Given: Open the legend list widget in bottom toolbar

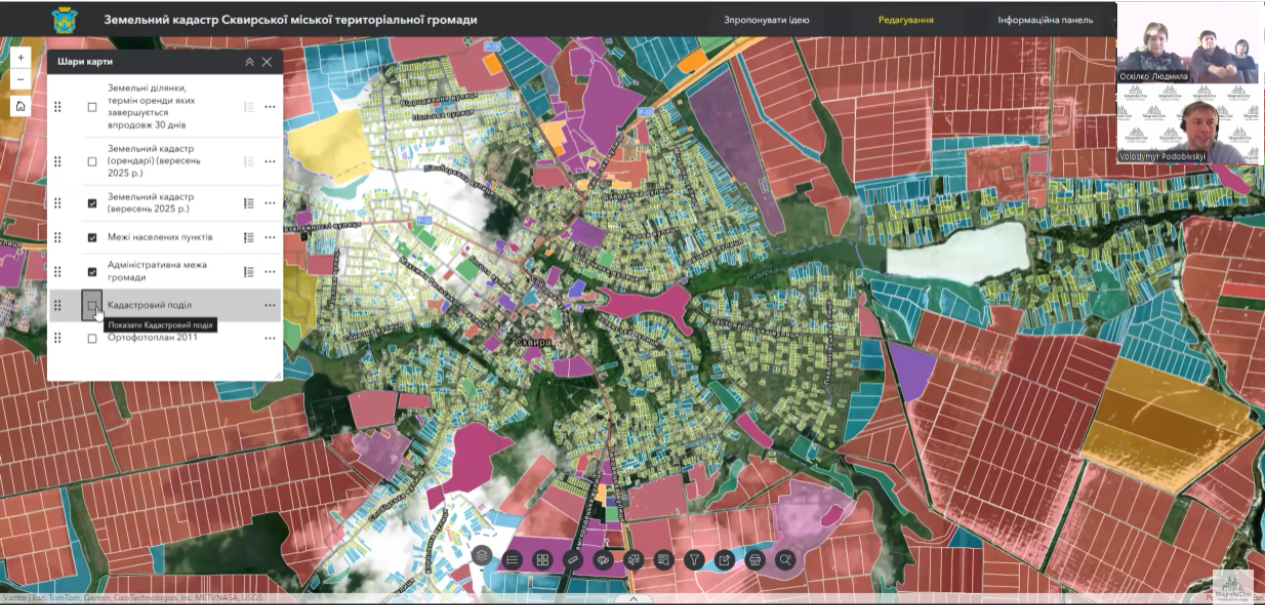Looking at the screenshot, I should (x=512, y=560).
